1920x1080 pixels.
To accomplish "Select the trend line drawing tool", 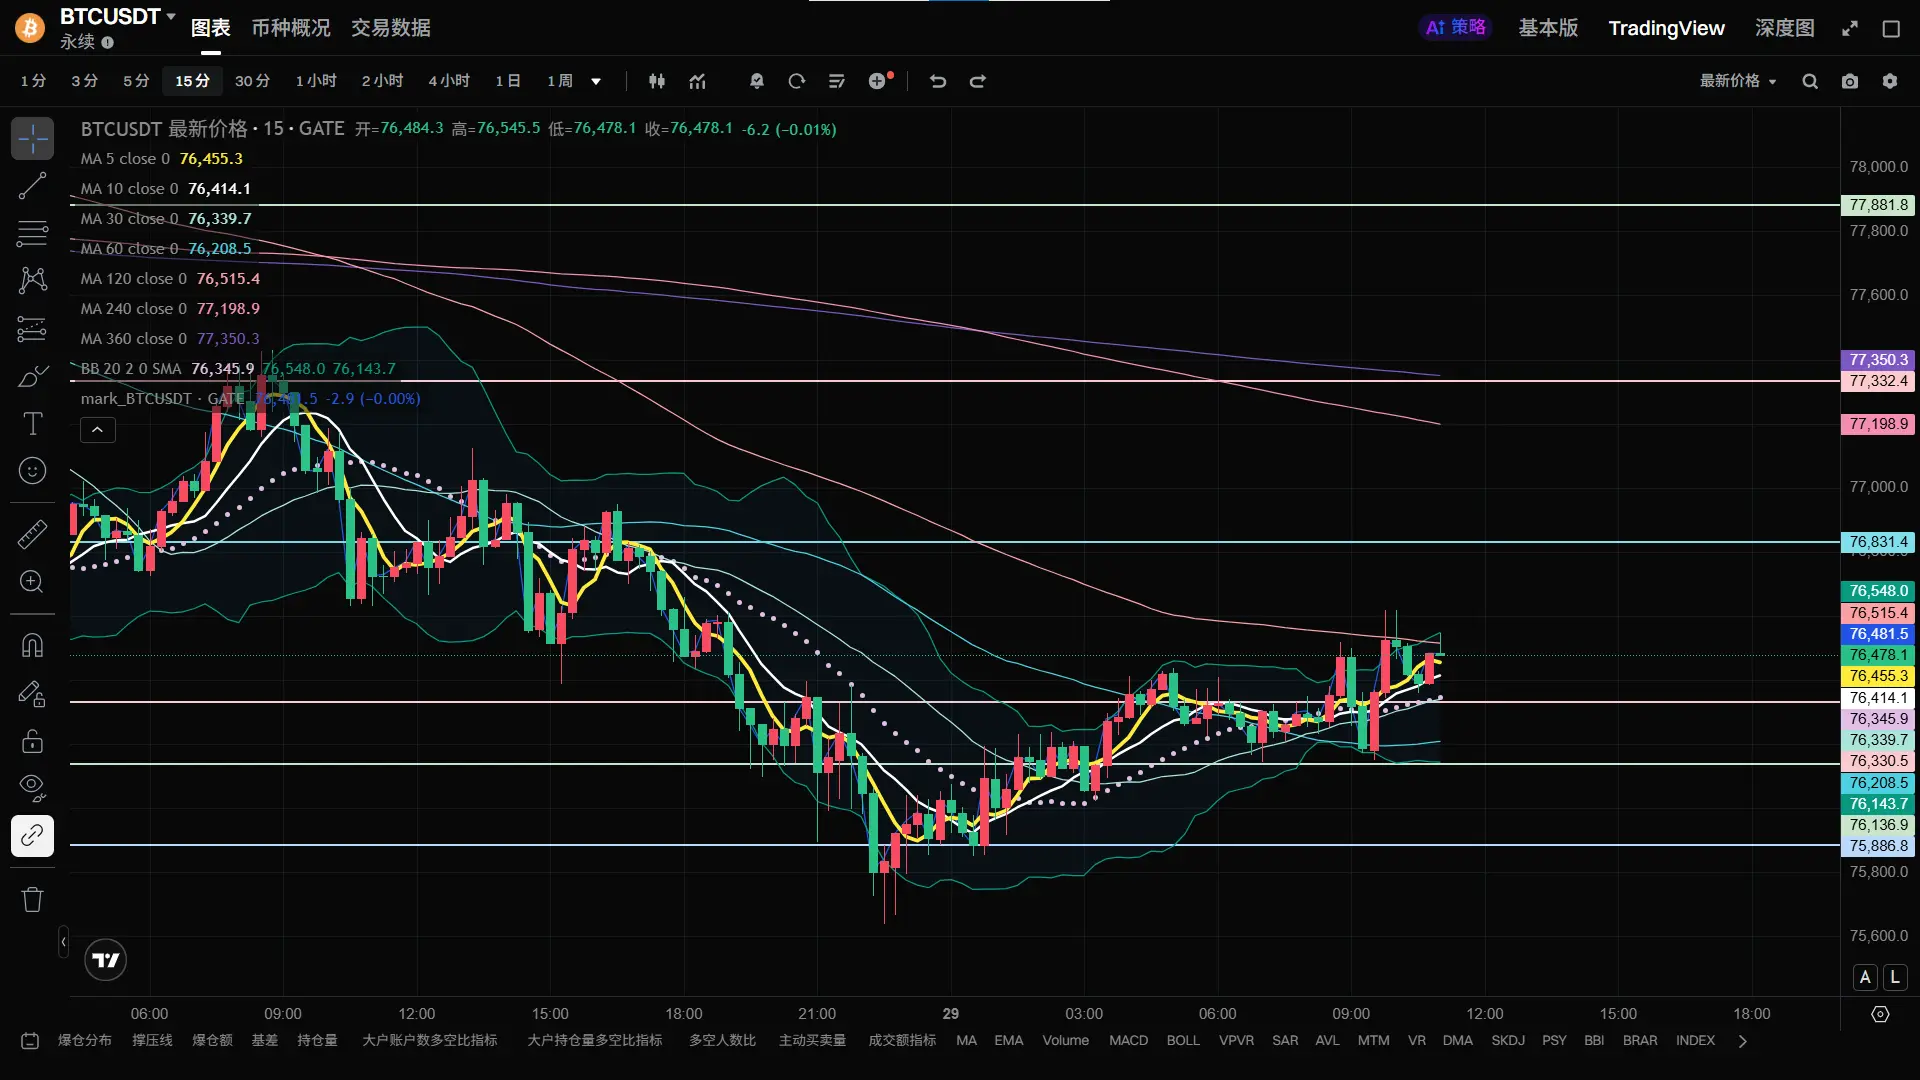I will point(32,186).
